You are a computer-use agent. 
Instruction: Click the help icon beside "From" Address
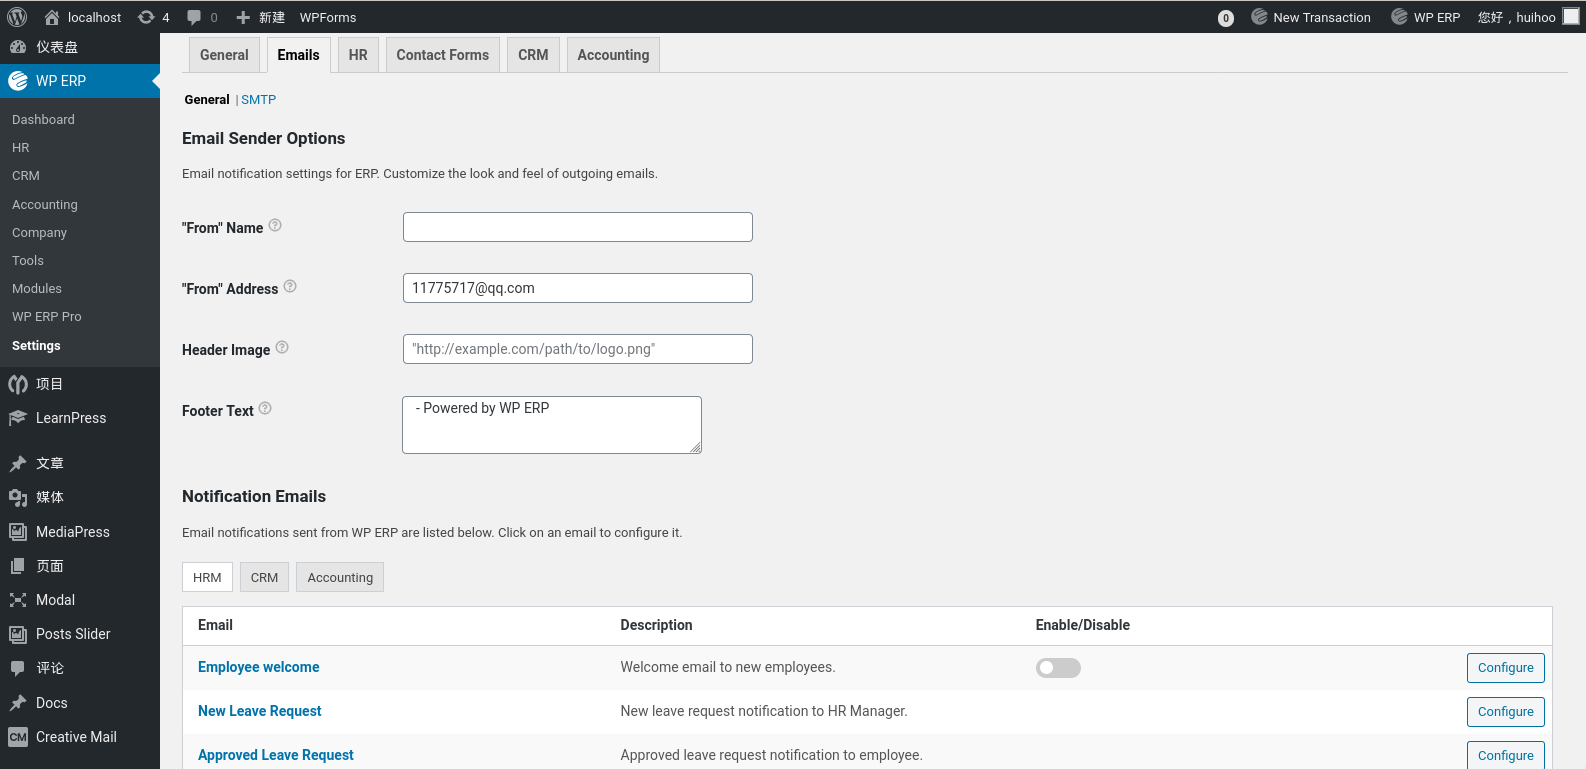(290, 286)
